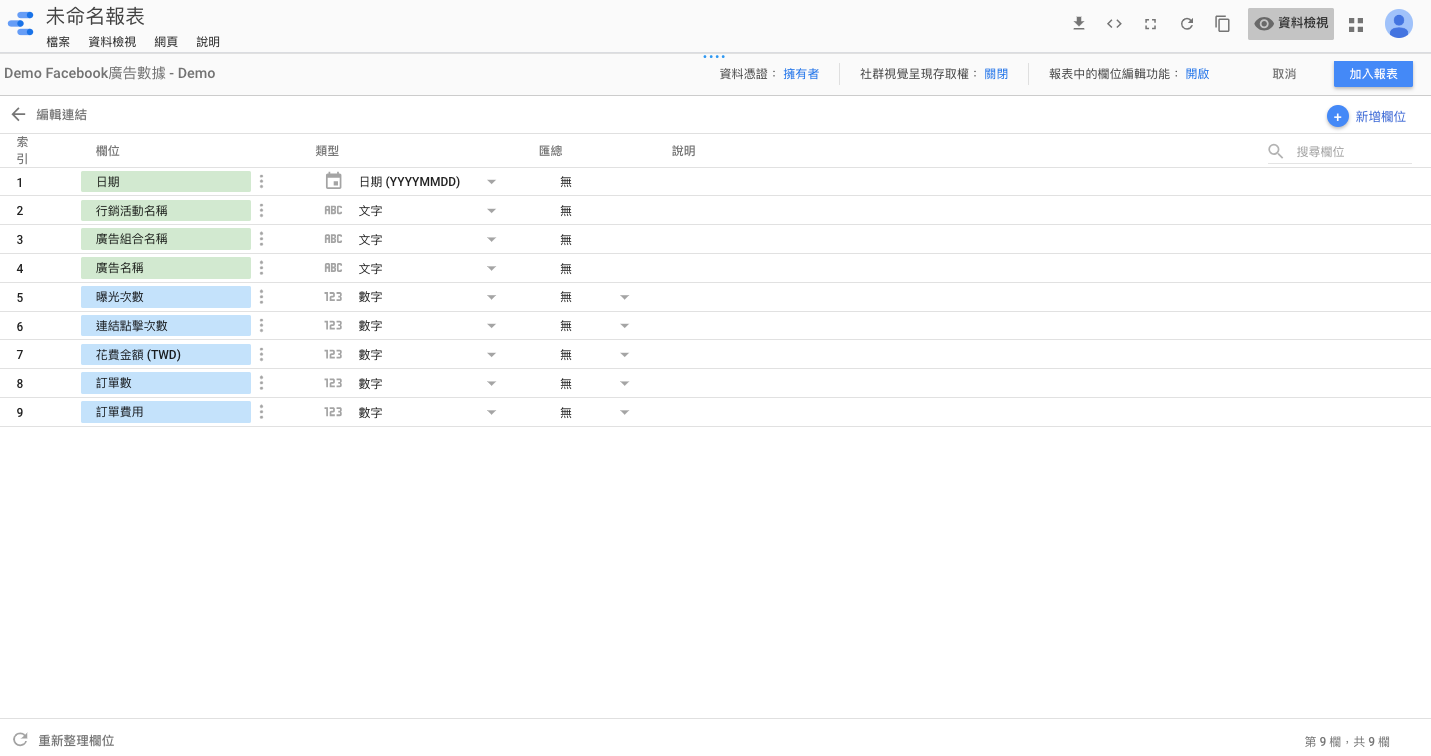Toggle 報表中的欄位編輯功能 setting 開啟
The height and width of the screenshot is (756, 1431).
click(1197, 74)
